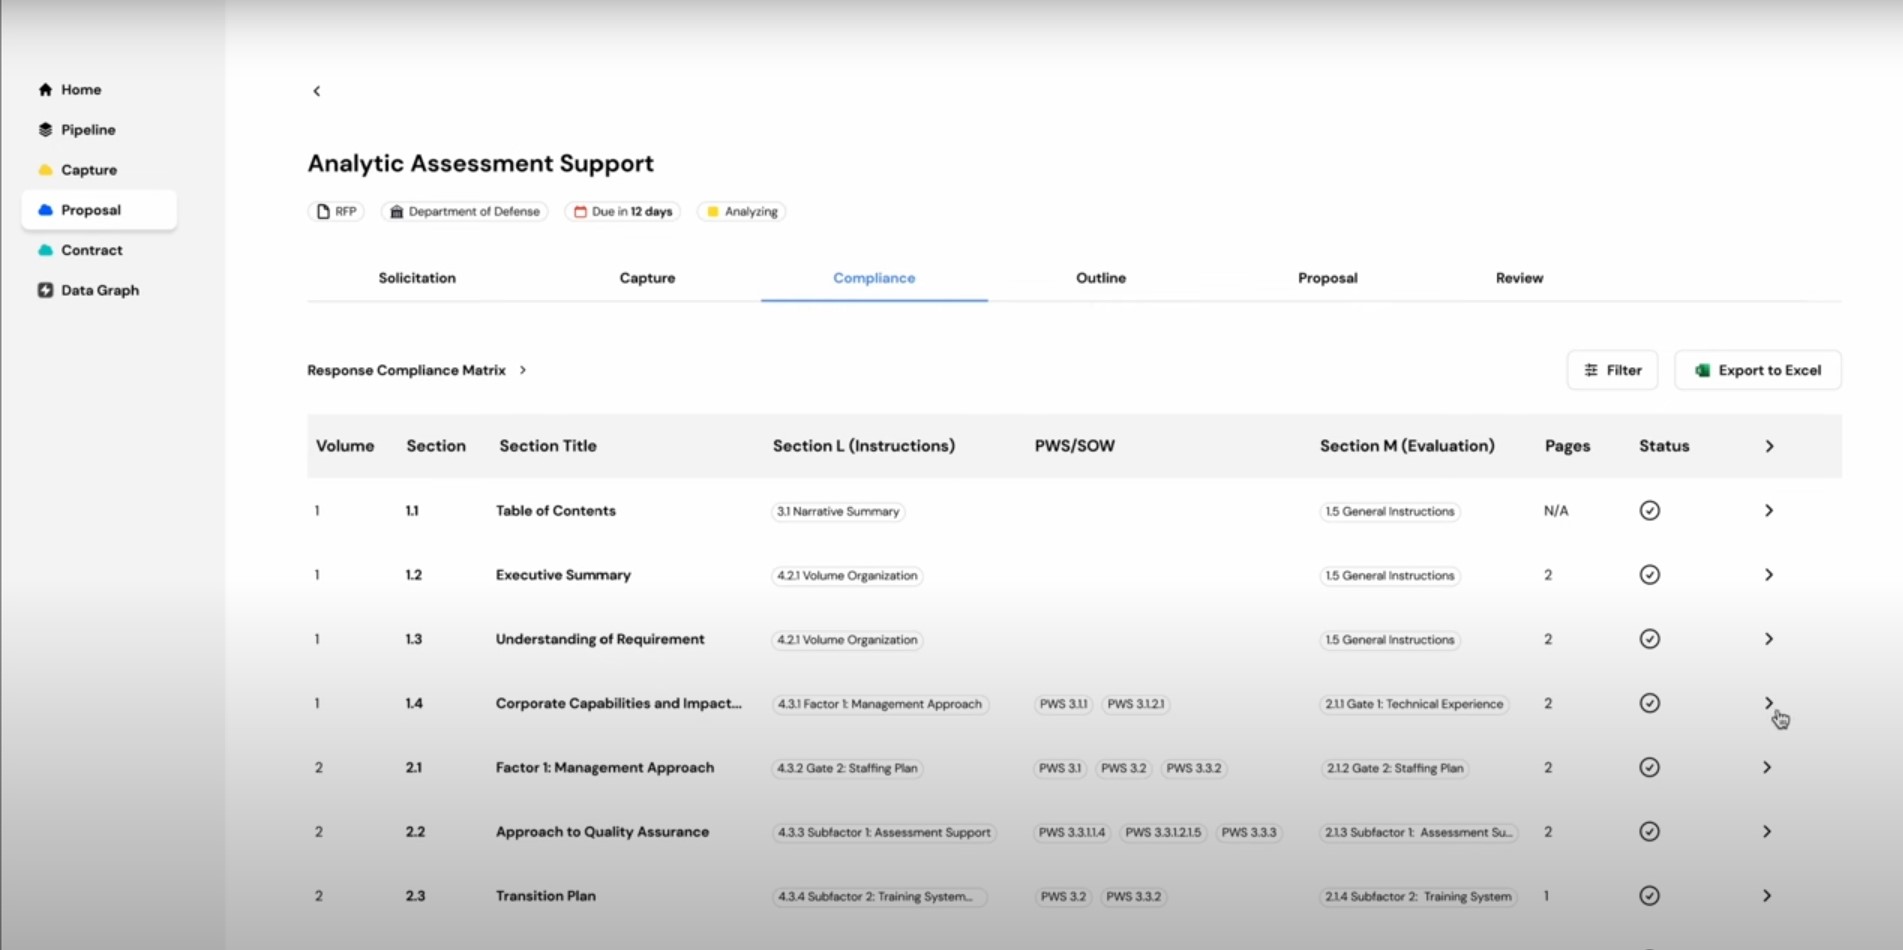Open the Outline tab
1903x950 pixels.
point(1101,278)
